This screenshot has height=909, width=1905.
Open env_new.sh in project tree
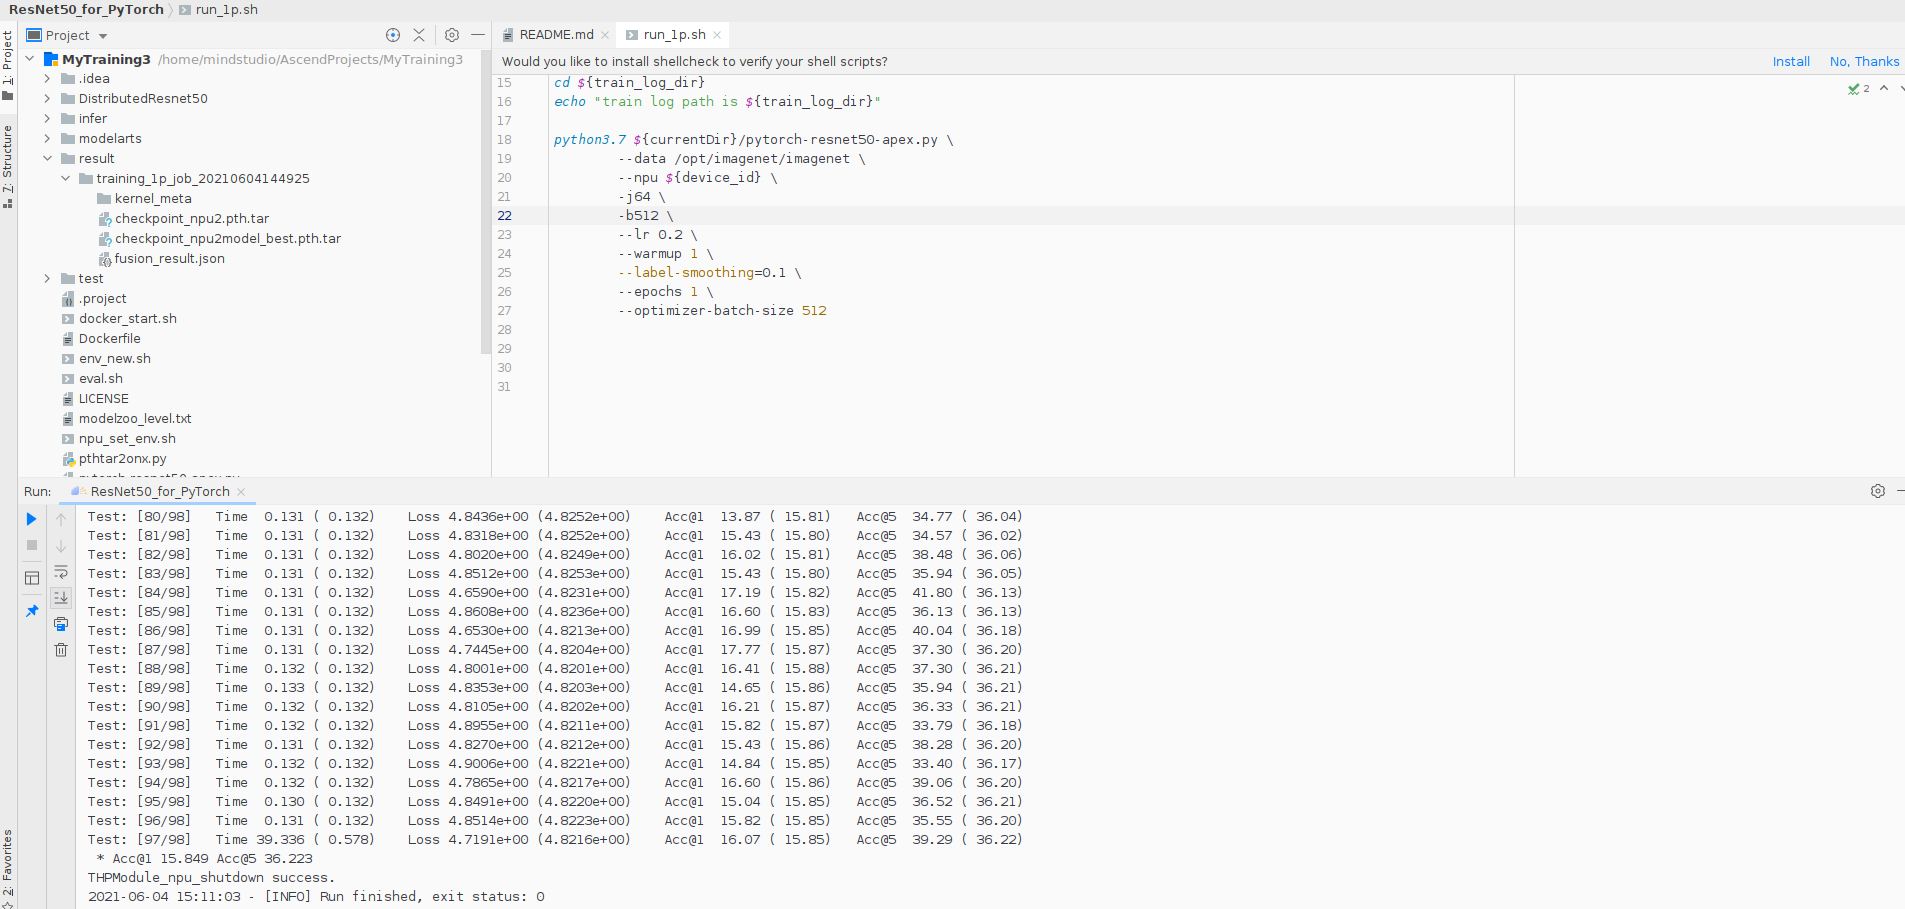[x=114, y=359]
